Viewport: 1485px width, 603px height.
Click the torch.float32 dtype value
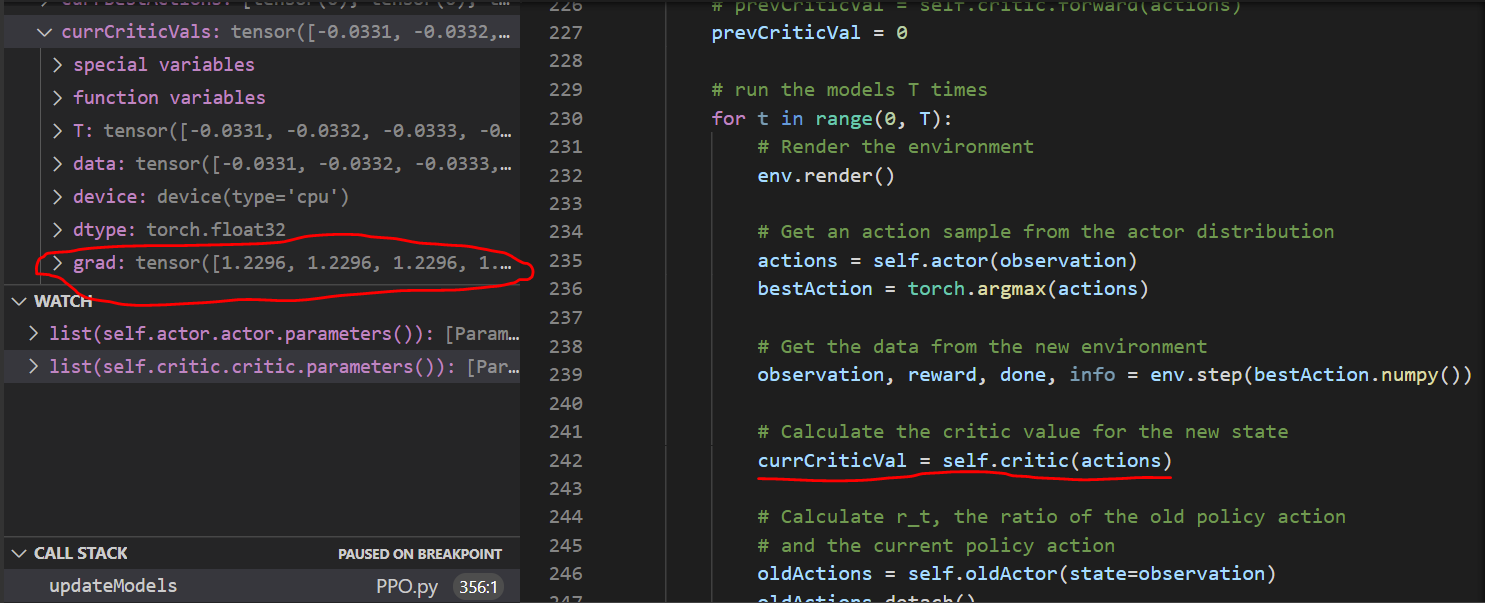pyautogui.click(x=215, y=230)
